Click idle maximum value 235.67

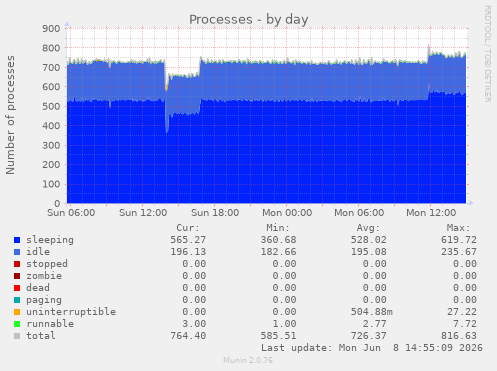[x=459, y=252]
